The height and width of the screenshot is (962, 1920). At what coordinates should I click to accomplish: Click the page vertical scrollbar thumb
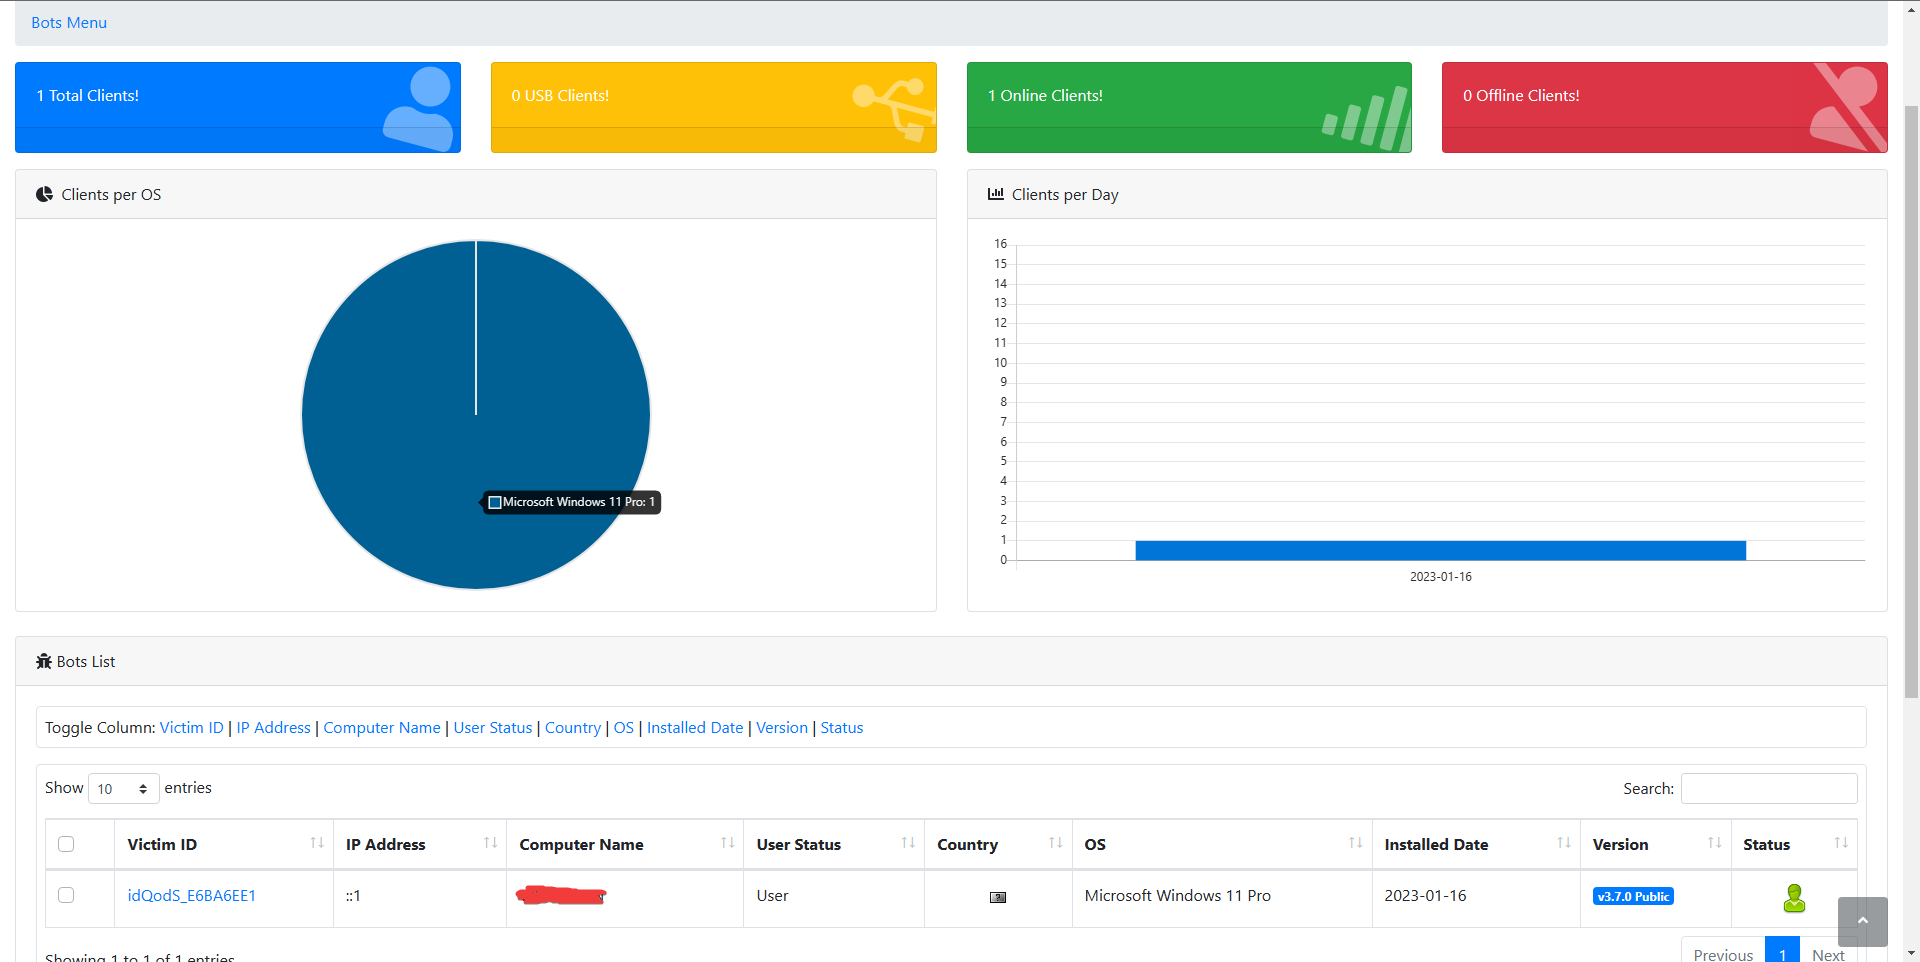(x=1911, y=400)
